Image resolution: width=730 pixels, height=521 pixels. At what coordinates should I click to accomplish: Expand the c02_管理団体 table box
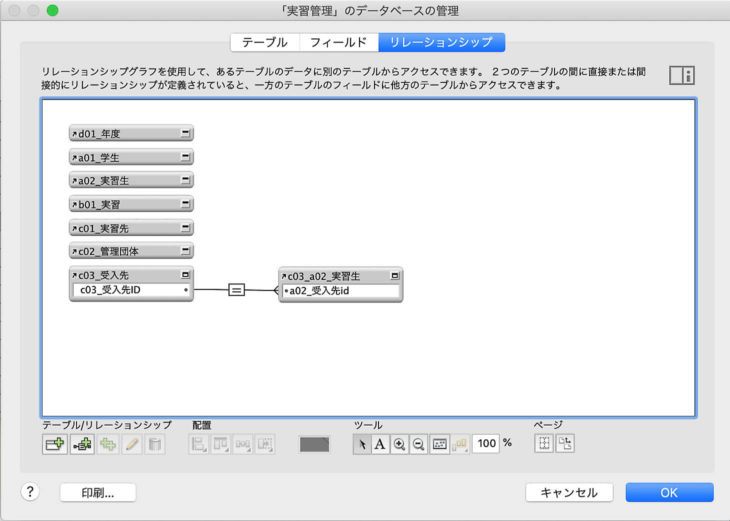(185, 250)
